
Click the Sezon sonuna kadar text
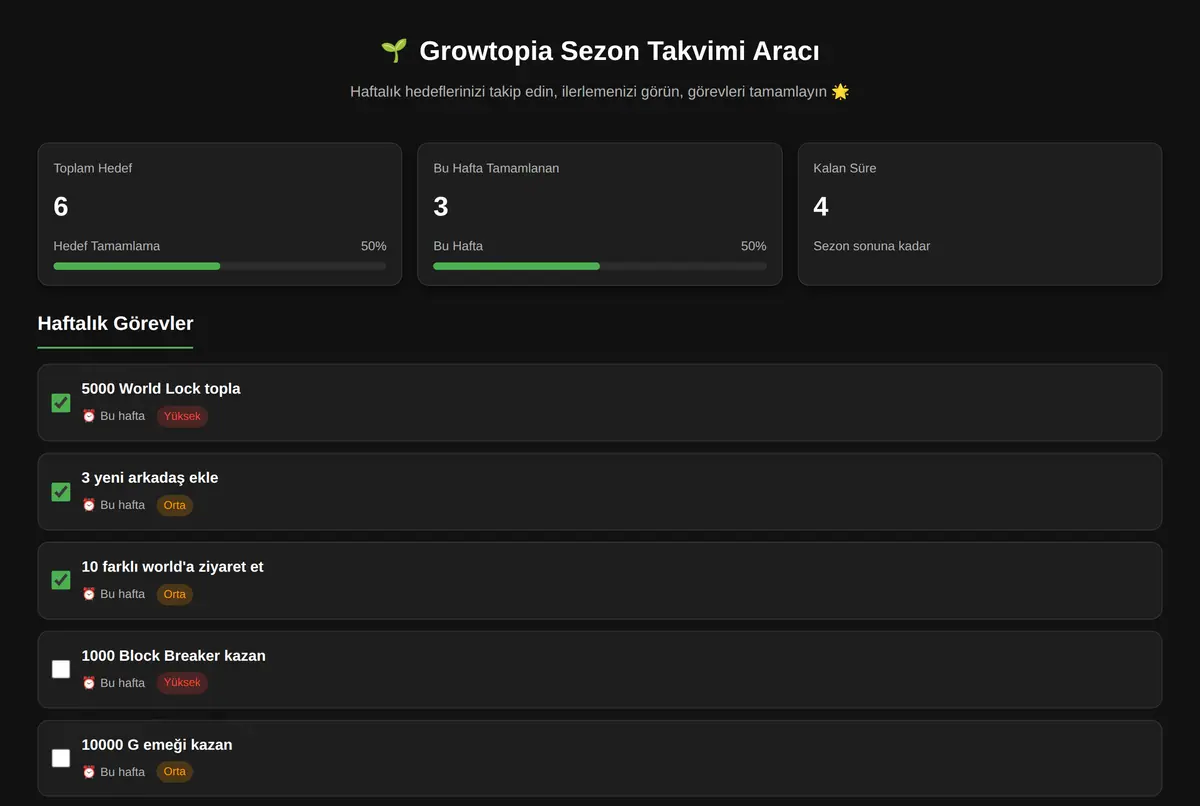click(x=872, y=246)
